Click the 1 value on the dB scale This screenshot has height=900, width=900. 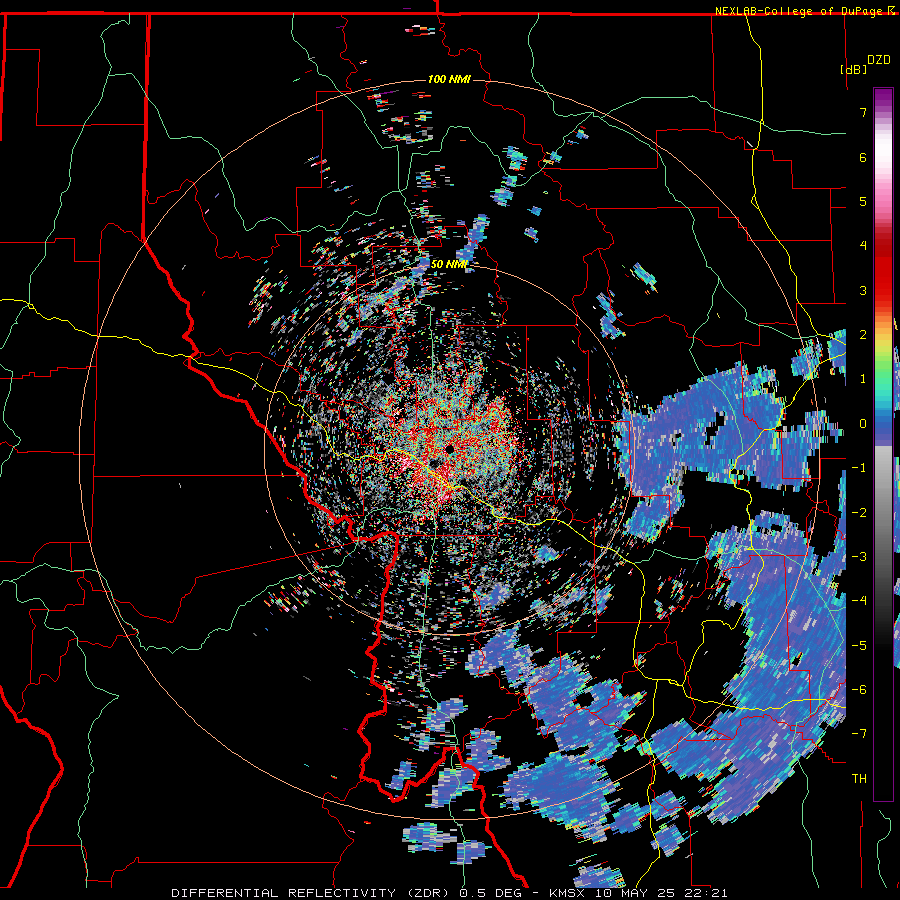[x=863, y=379]
